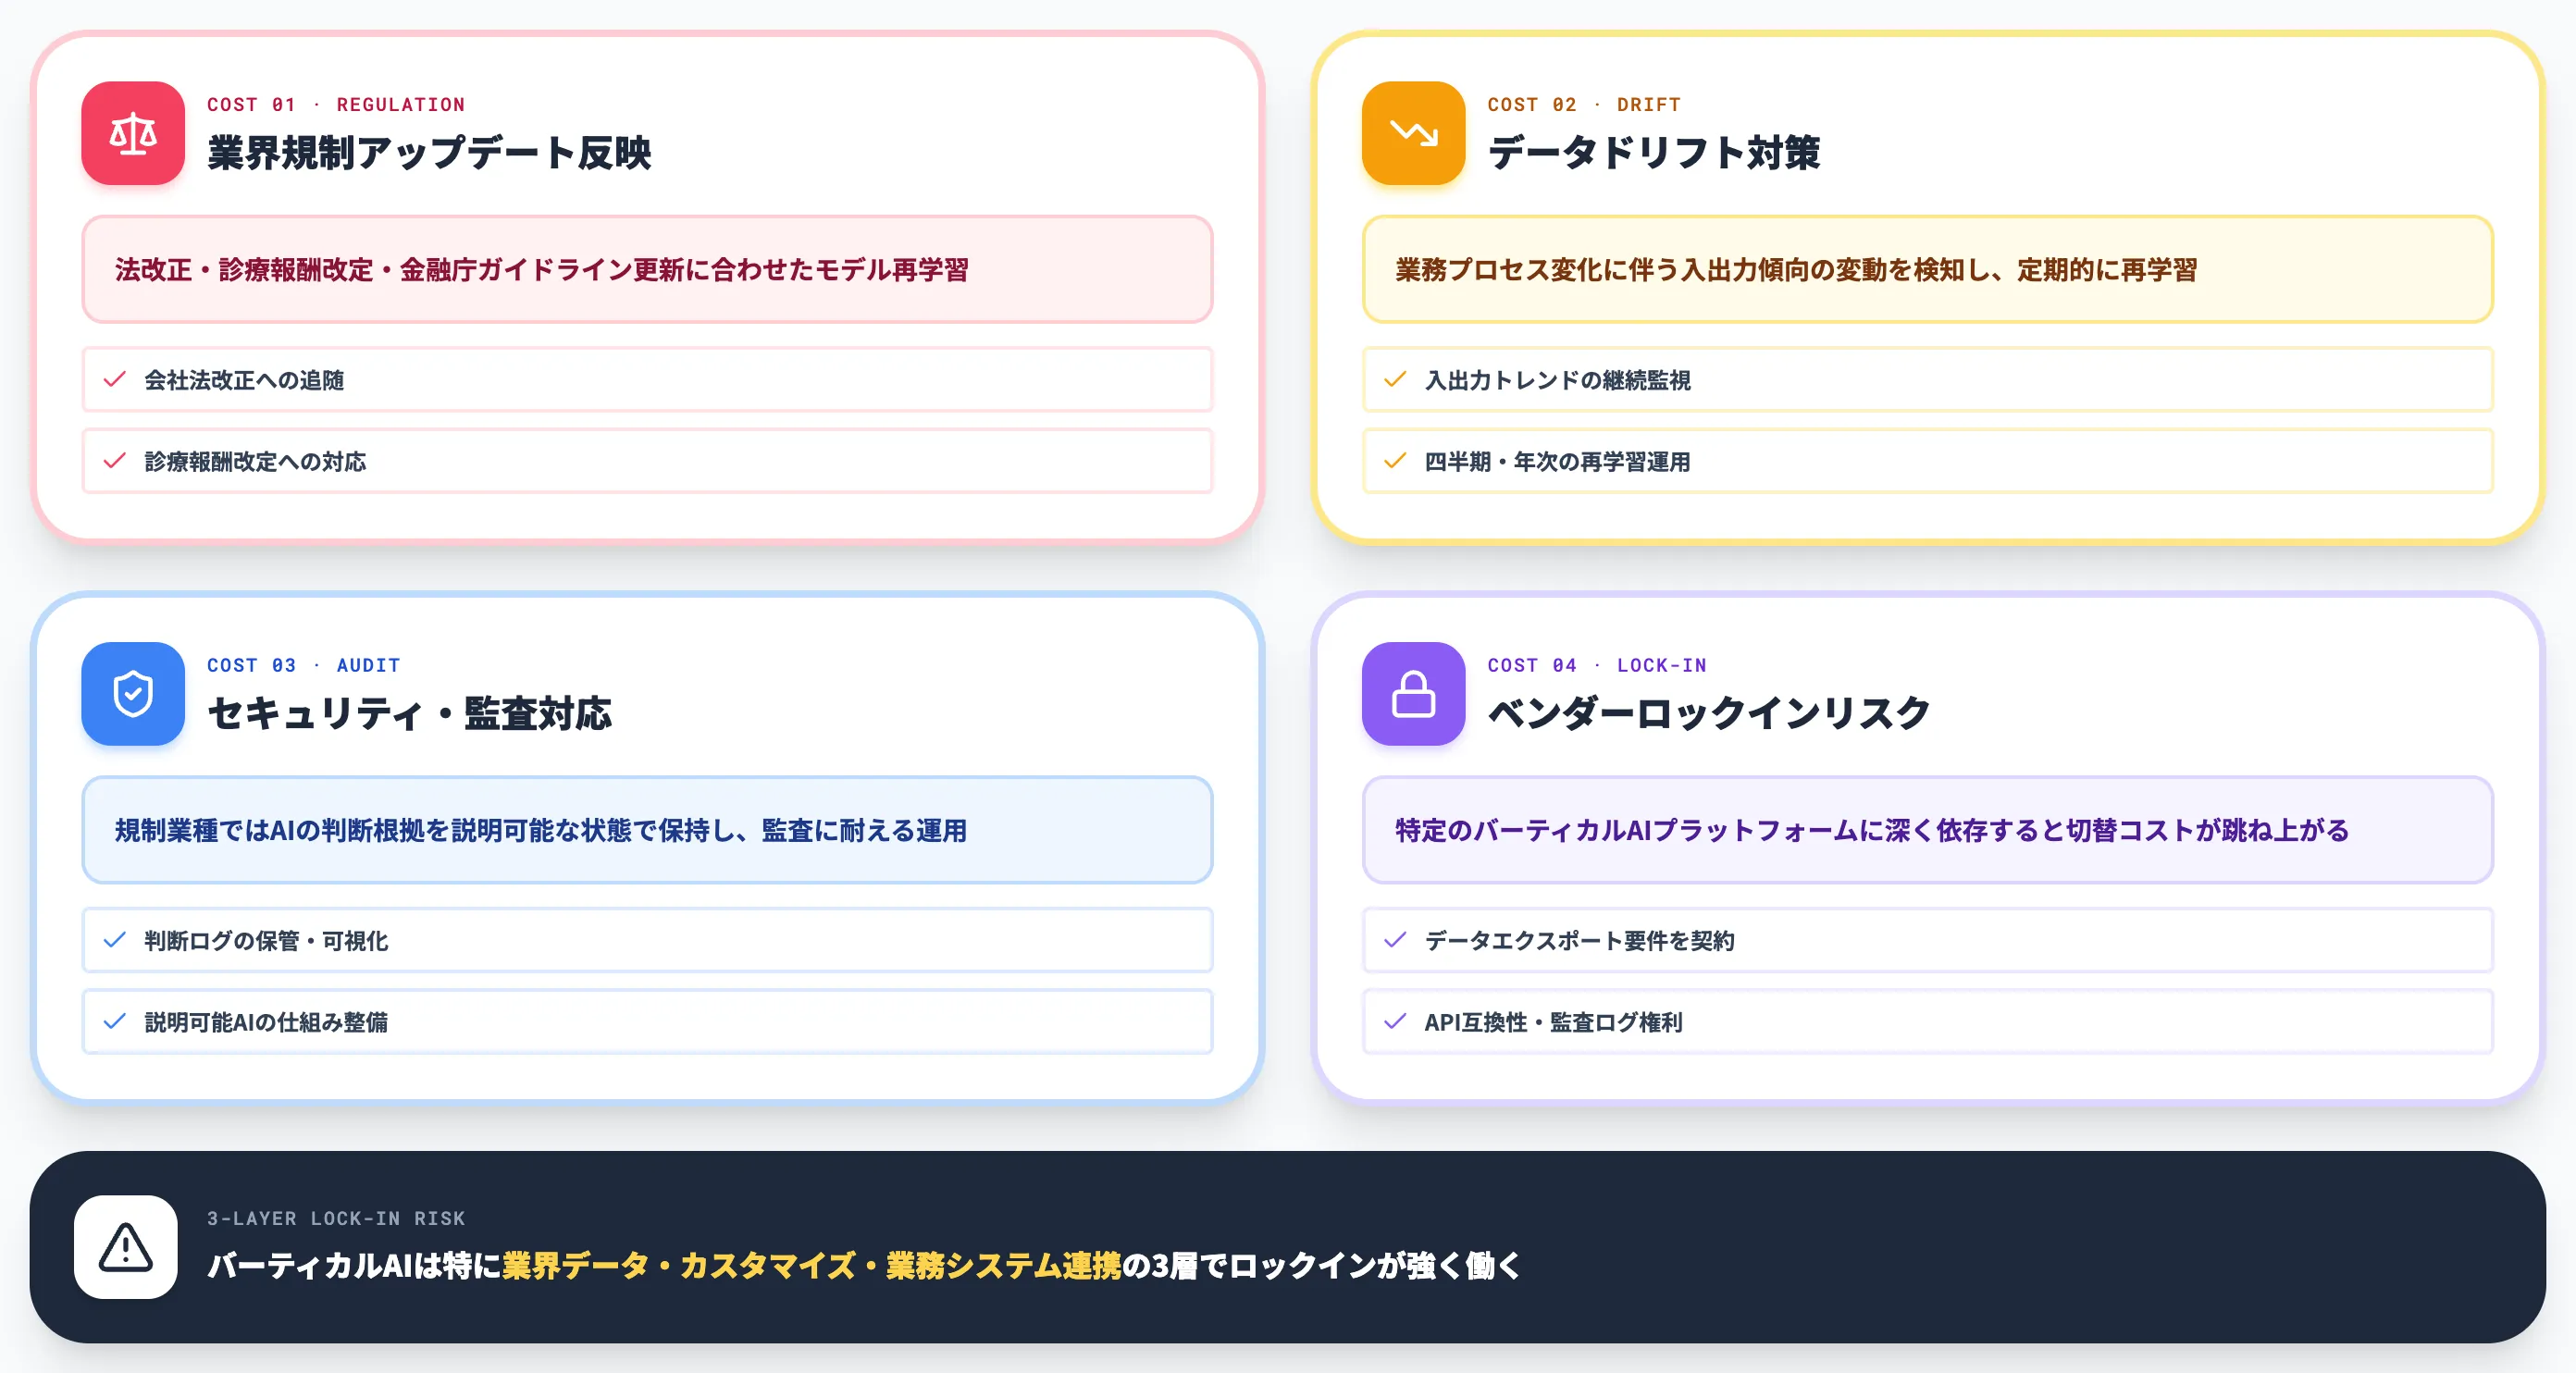Click checkmark beside 説明可能AIの仕組み整備

click(x=115, y=1021)
